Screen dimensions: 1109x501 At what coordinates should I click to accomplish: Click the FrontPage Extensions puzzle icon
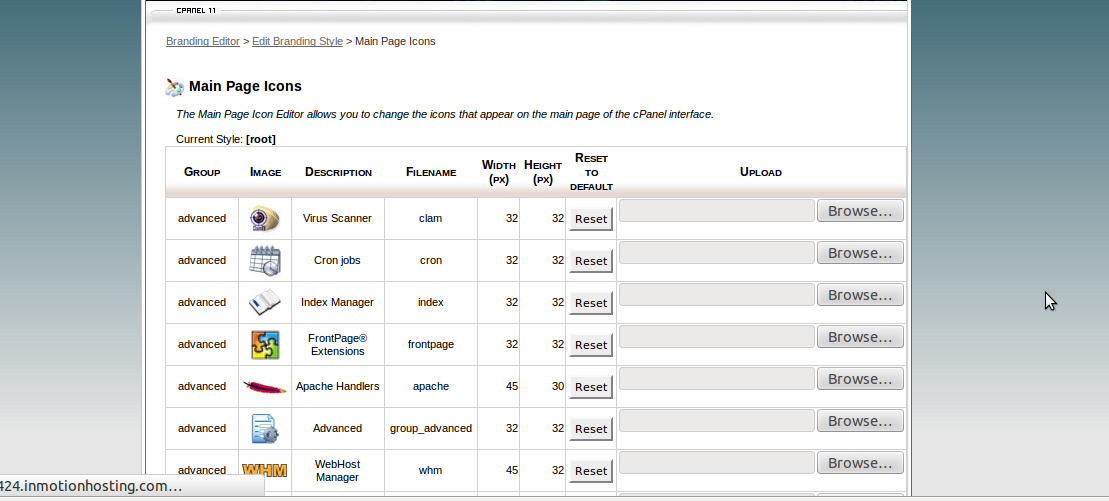point(264,344)
